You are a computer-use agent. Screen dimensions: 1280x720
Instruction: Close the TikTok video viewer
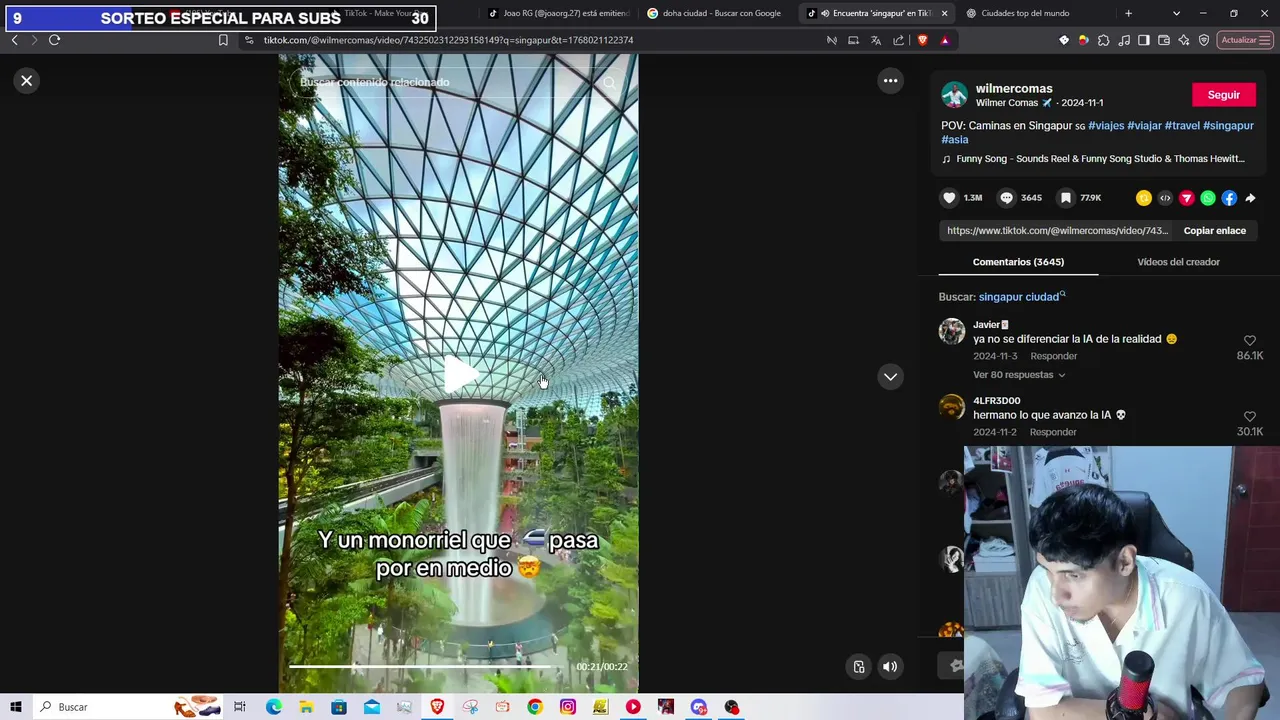point(27,81)
